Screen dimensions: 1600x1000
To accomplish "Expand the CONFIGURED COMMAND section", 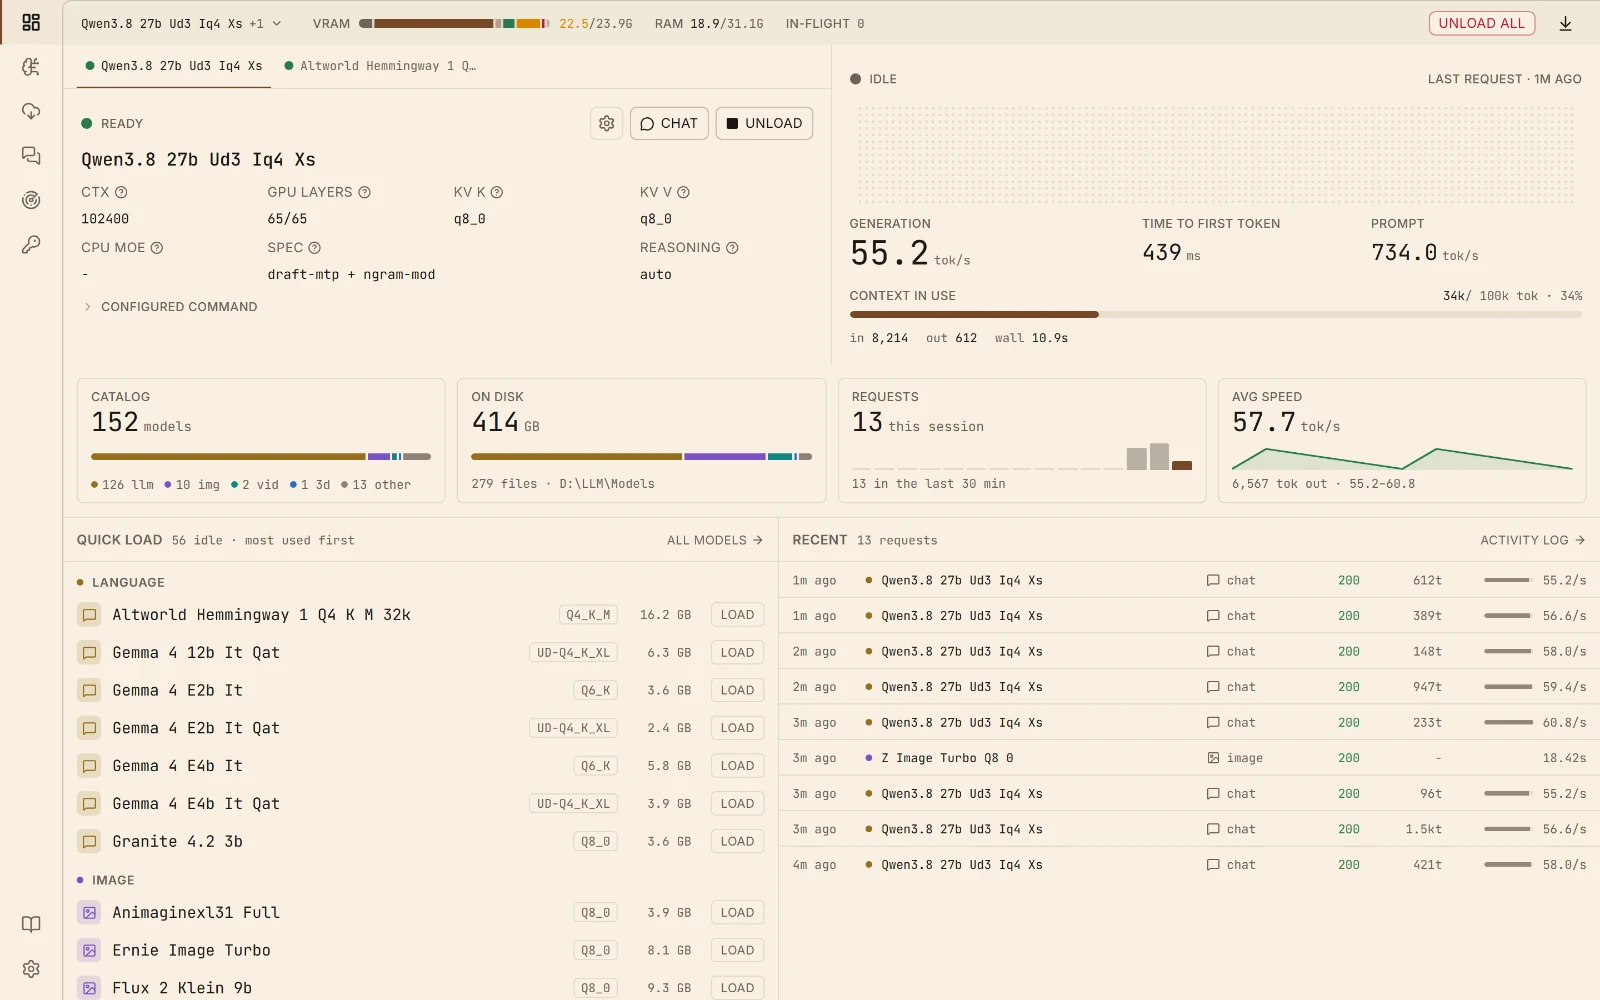I will click(x=170, y=307).
